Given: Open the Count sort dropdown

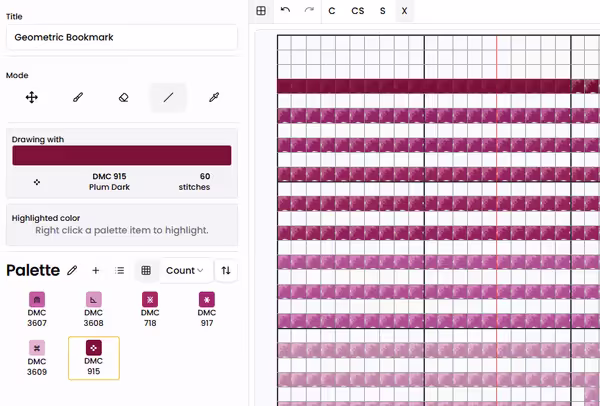Looking at the screenshot, I should pos(184,271).
